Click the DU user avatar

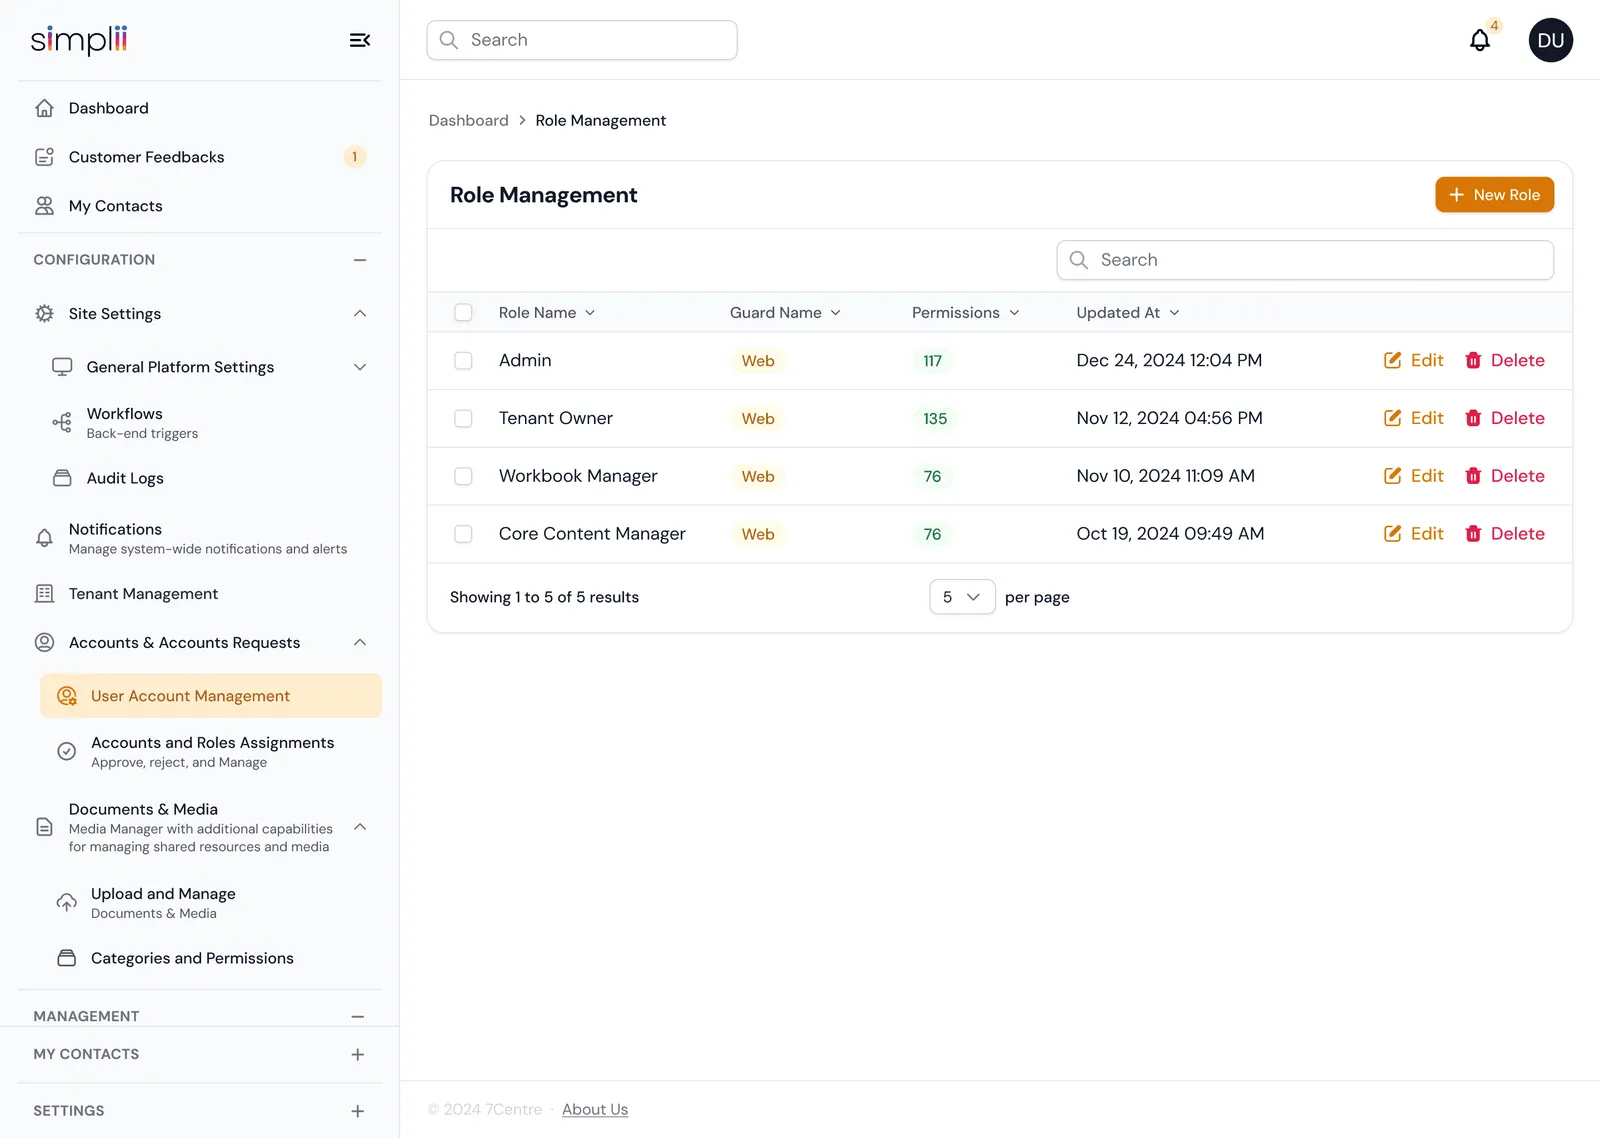(x=1551, y=40)
